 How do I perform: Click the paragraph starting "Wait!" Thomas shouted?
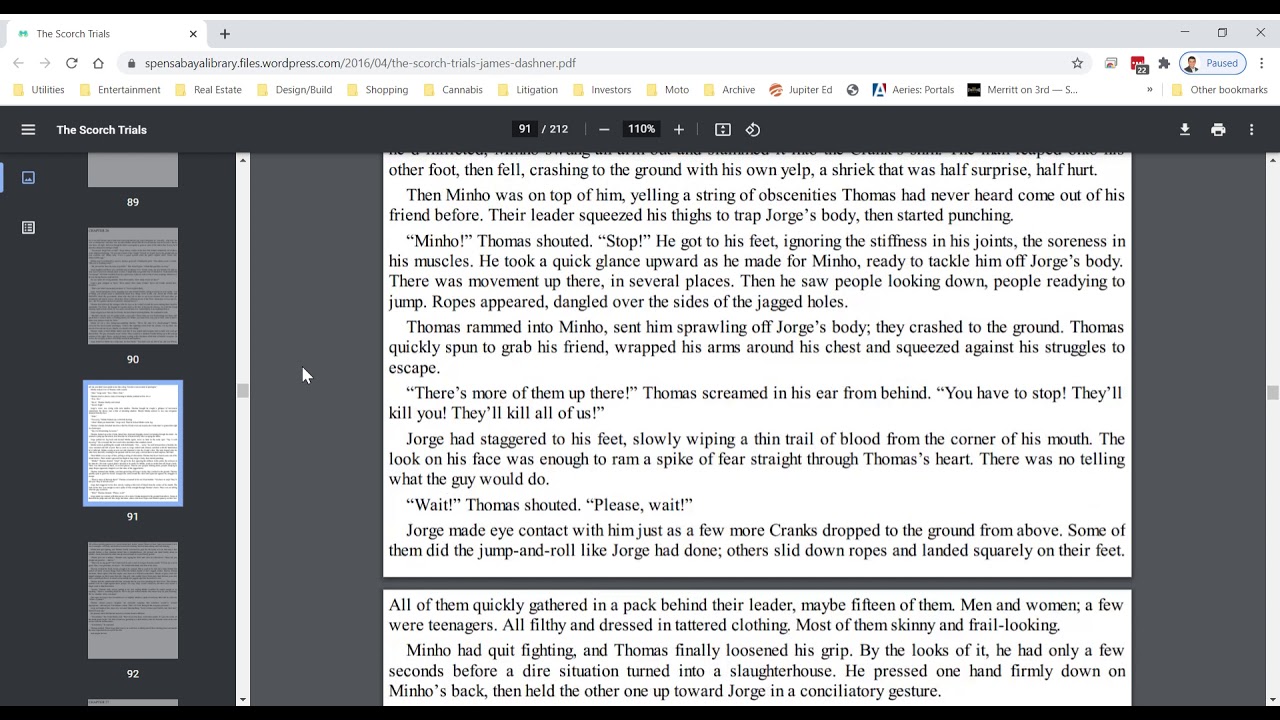[549, 505]
